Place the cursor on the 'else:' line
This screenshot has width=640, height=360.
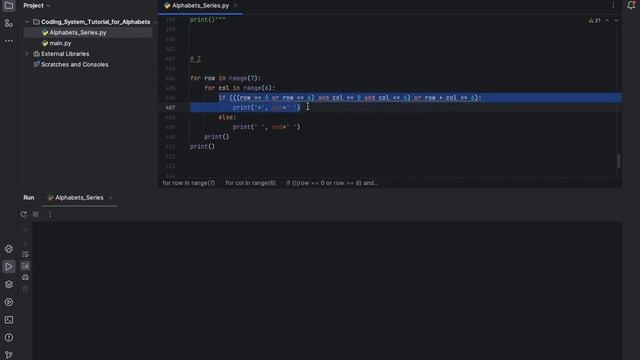tap(227, 117)
